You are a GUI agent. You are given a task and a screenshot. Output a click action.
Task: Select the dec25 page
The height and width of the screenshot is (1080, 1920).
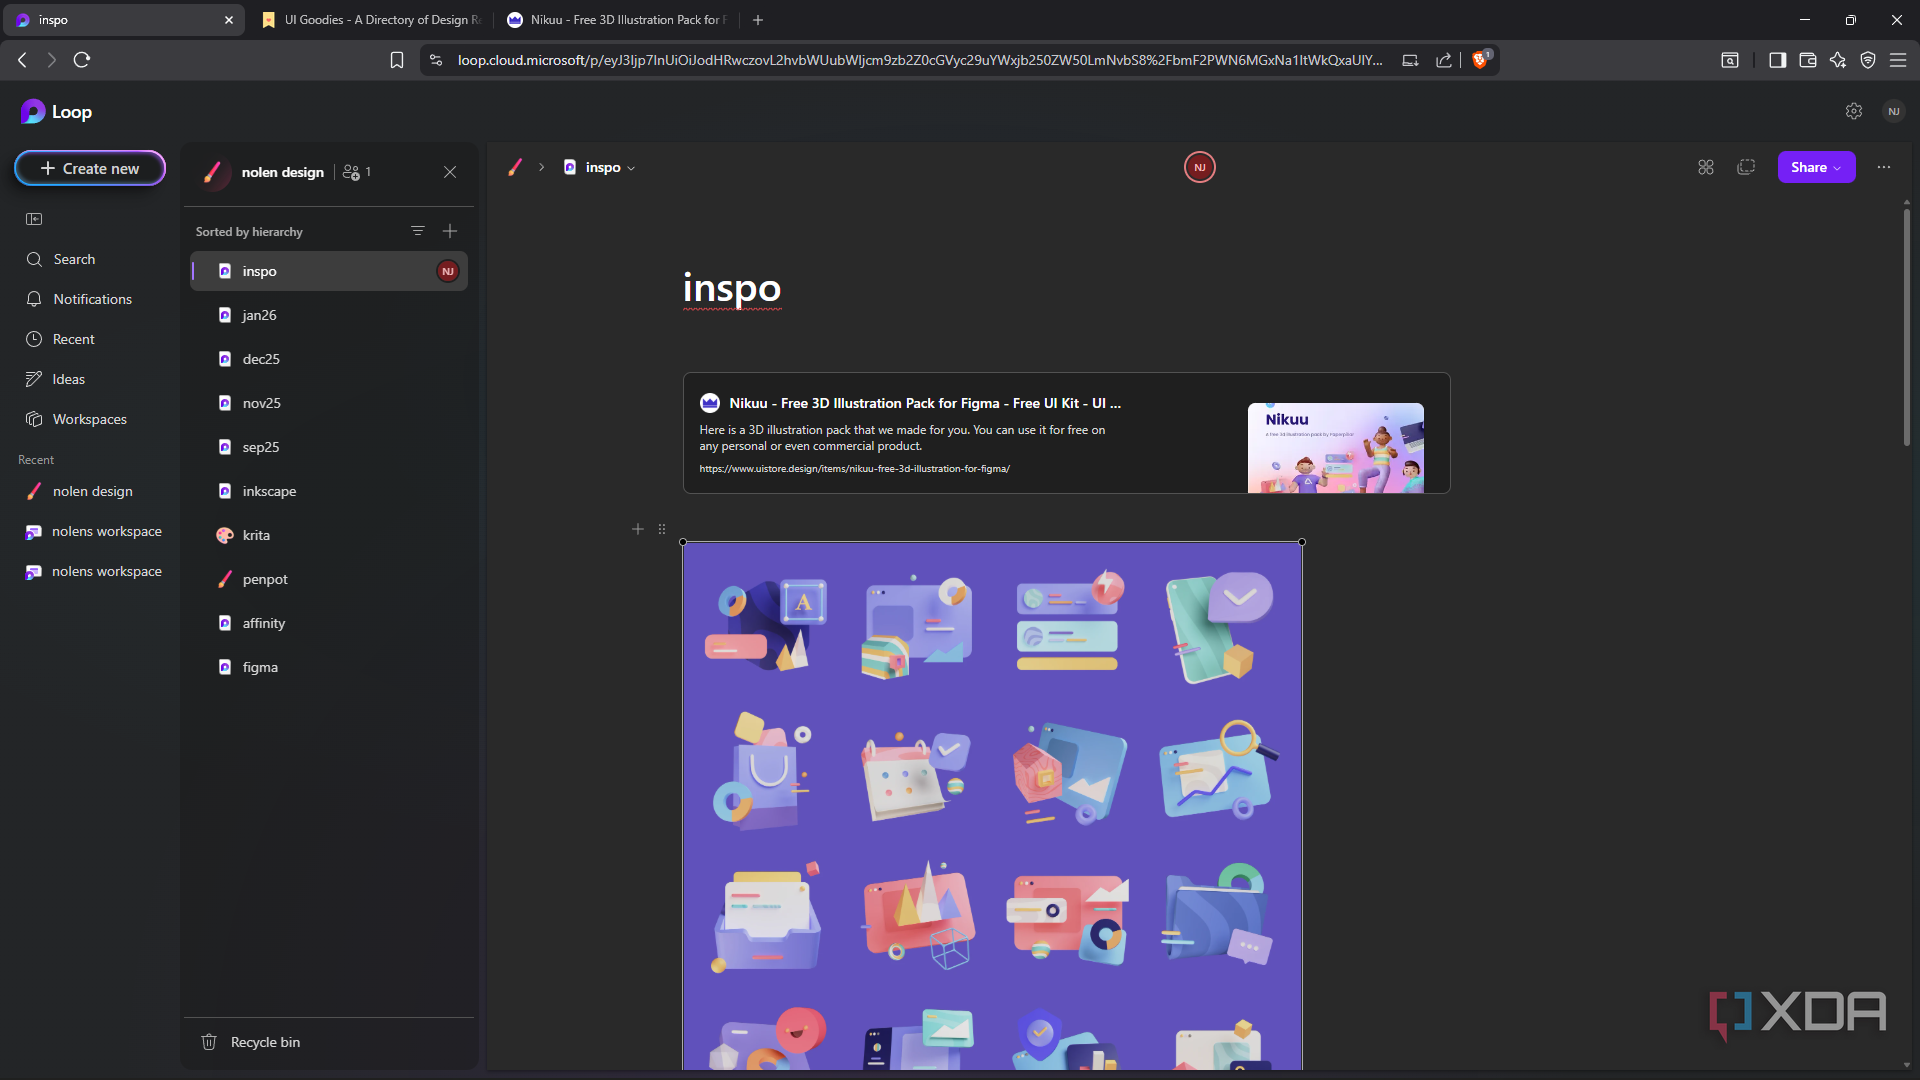pos(329,359)
